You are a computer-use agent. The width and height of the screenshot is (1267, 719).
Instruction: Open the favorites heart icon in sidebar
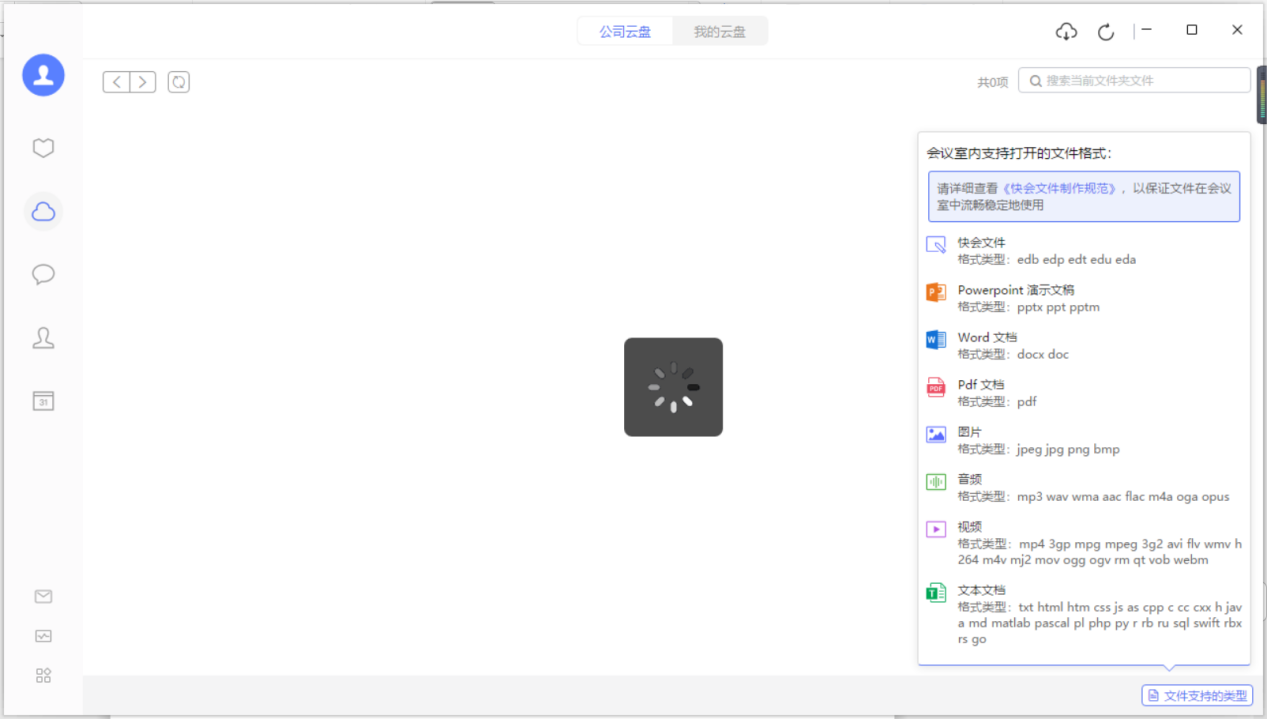point(43,148)
